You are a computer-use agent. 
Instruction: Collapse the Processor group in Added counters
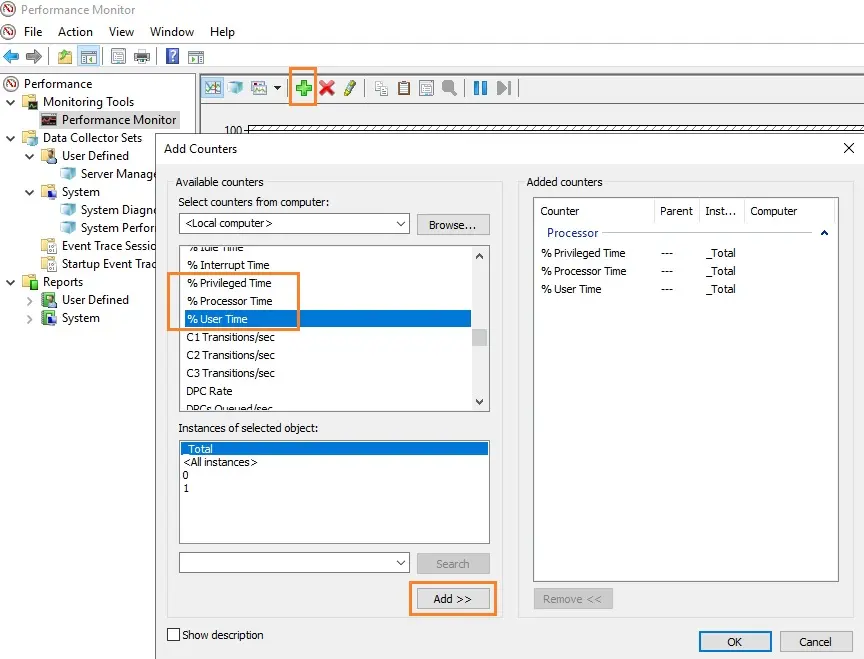click(x=825, y=233)
